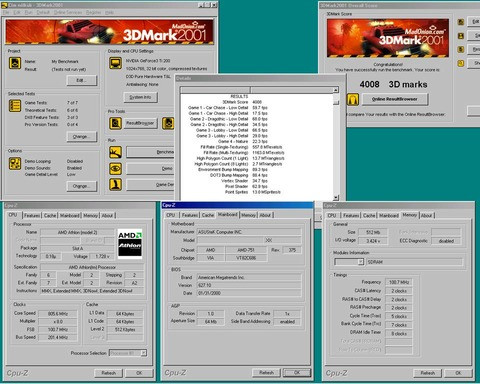Screen dimensions: 480x384
Task: Click the Online ResultBrowser button
Action: 394,99
